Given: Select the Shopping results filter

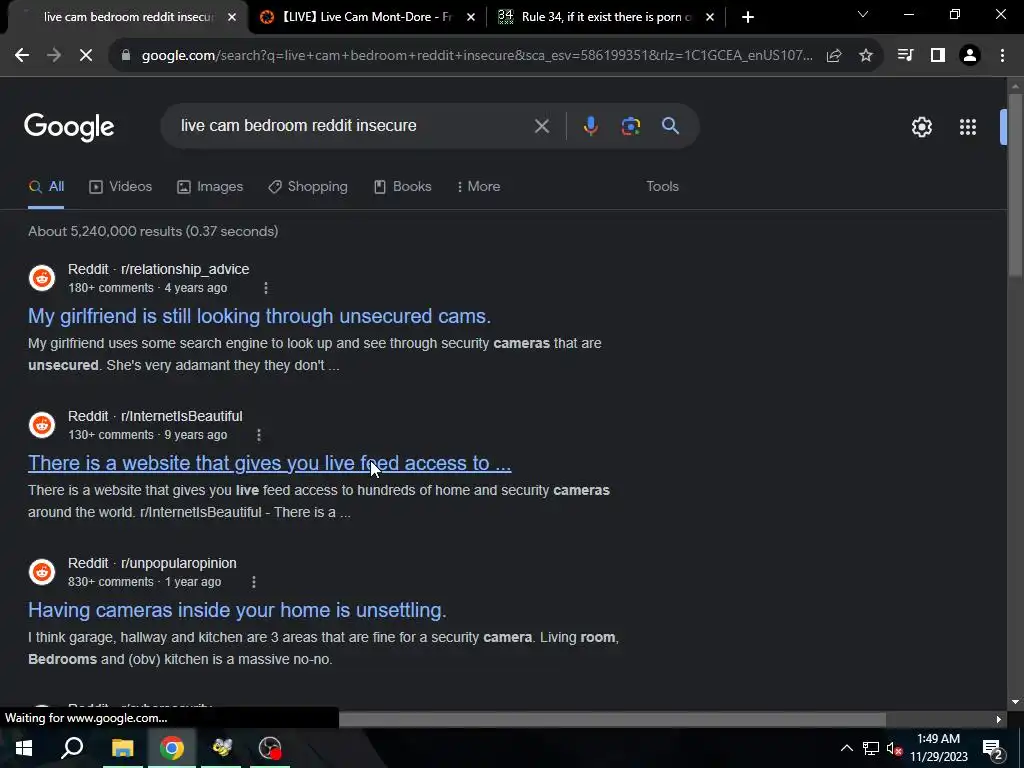Looking at the screenshot, I should [x=308, y=187].
